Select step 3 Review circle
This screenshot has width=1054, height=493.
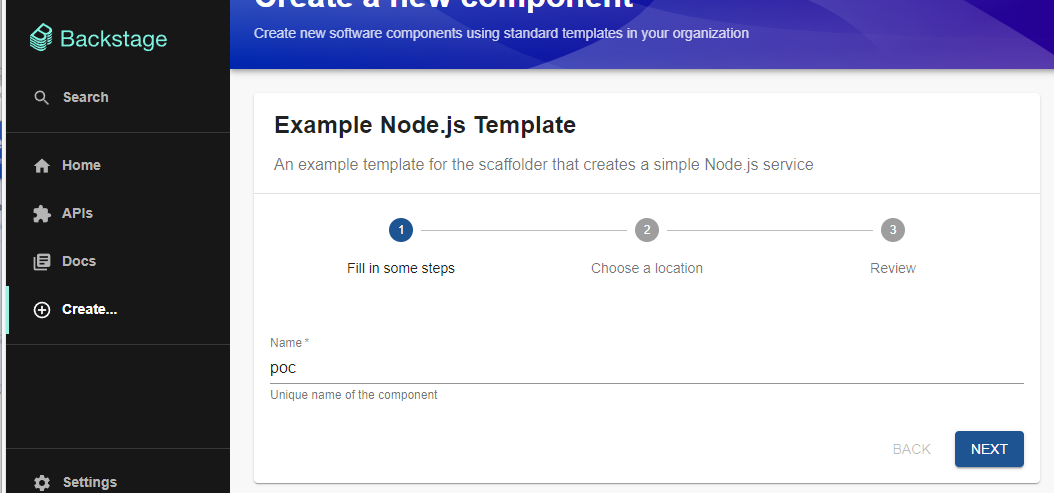coord(893,230)
